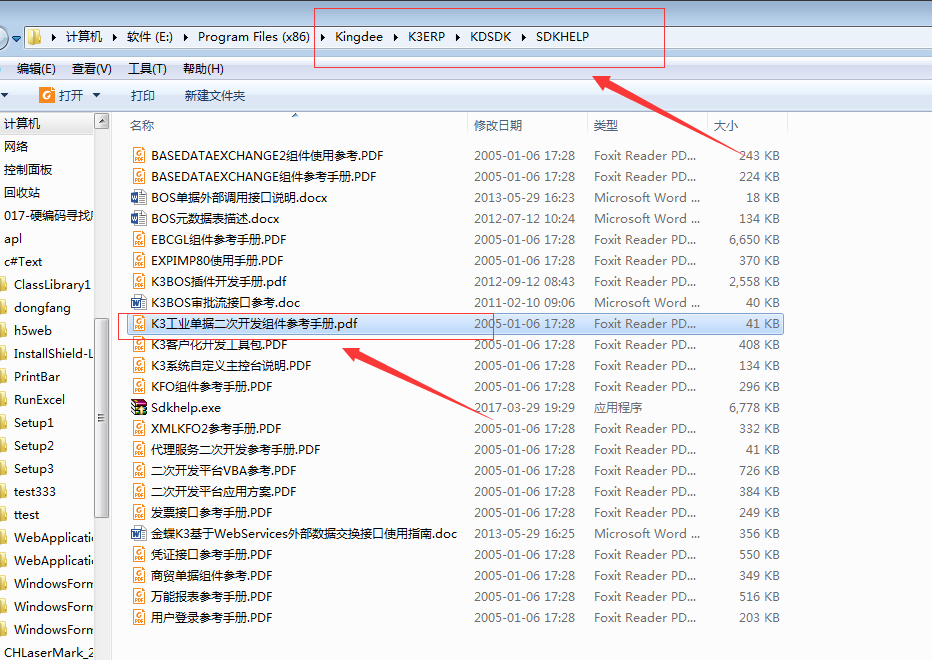Screen dimensions: 932x660
Task: Click the Word icon of BOS元数据表描述.docx
Action: click(x=138, y=219)
